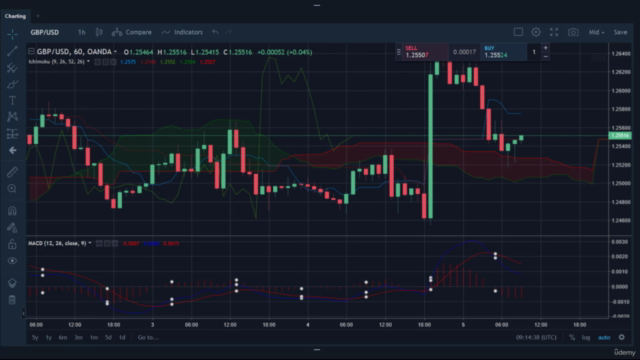The height and width of the screenshot is (360, 640).
Task: Set range to 3m
Action: tap(78, 338)
